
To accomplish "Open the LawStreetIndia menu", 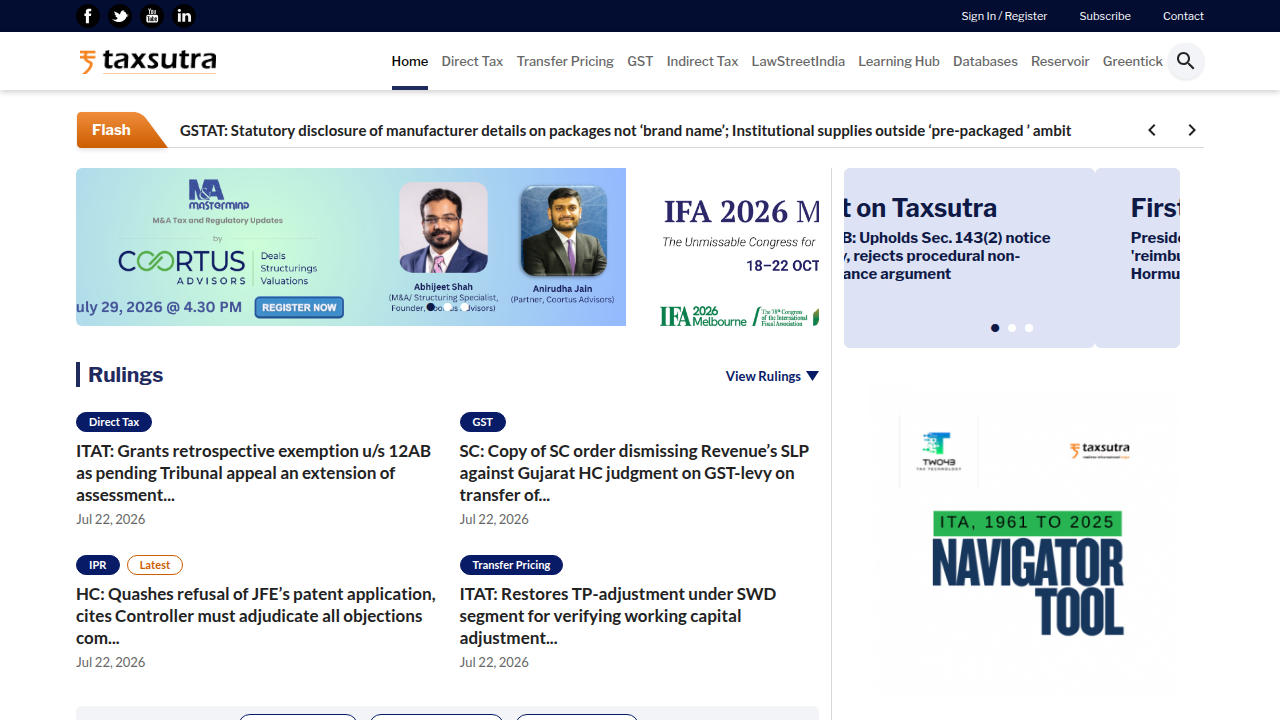I will pyautogui.click(x=798, y=61).
